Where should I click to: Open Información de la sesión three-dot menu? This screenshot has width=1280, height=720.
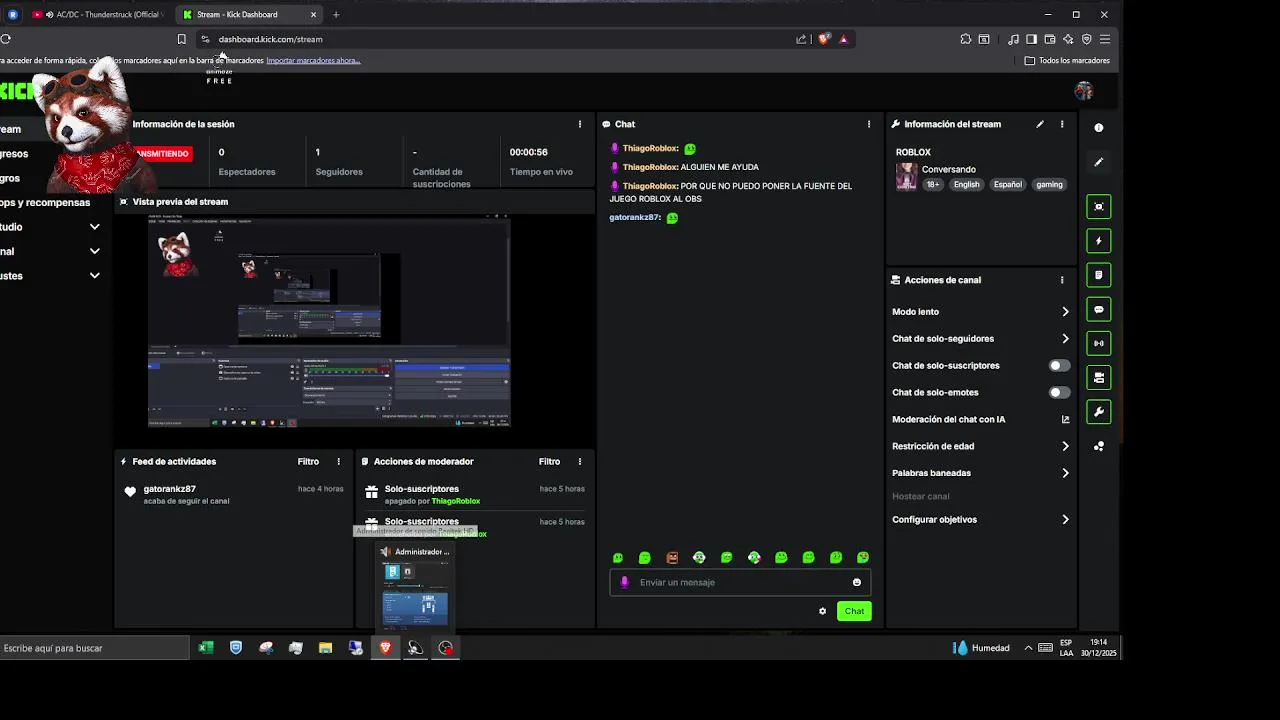[579, 124]
